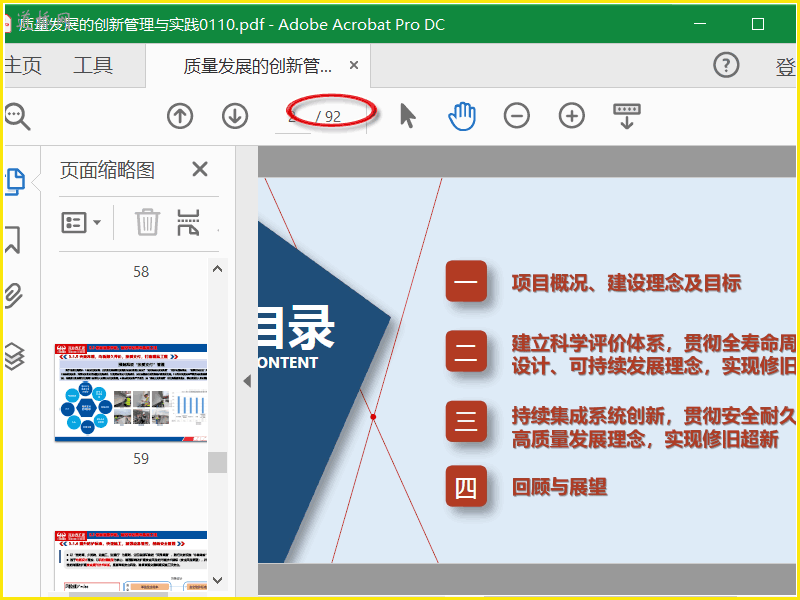Go to the next page arrow
The width and height of the screenshot is (800, 600).
235,116
